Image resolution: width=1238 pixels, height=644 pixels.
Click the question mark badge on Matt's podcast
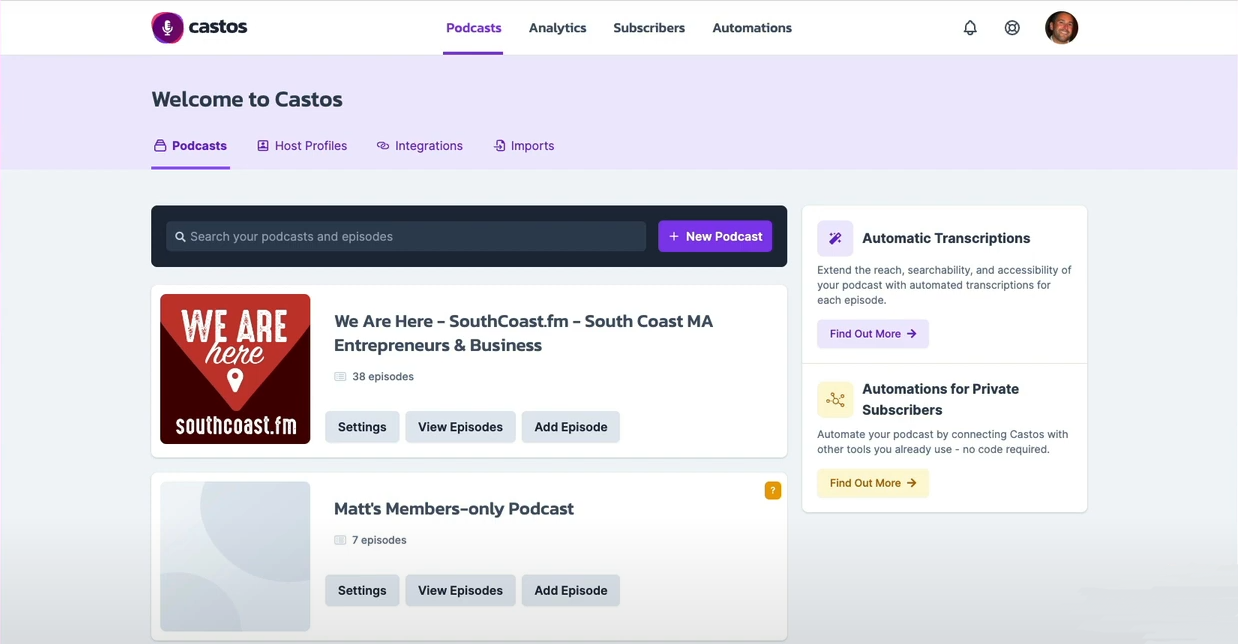click(x=772, y=490)
